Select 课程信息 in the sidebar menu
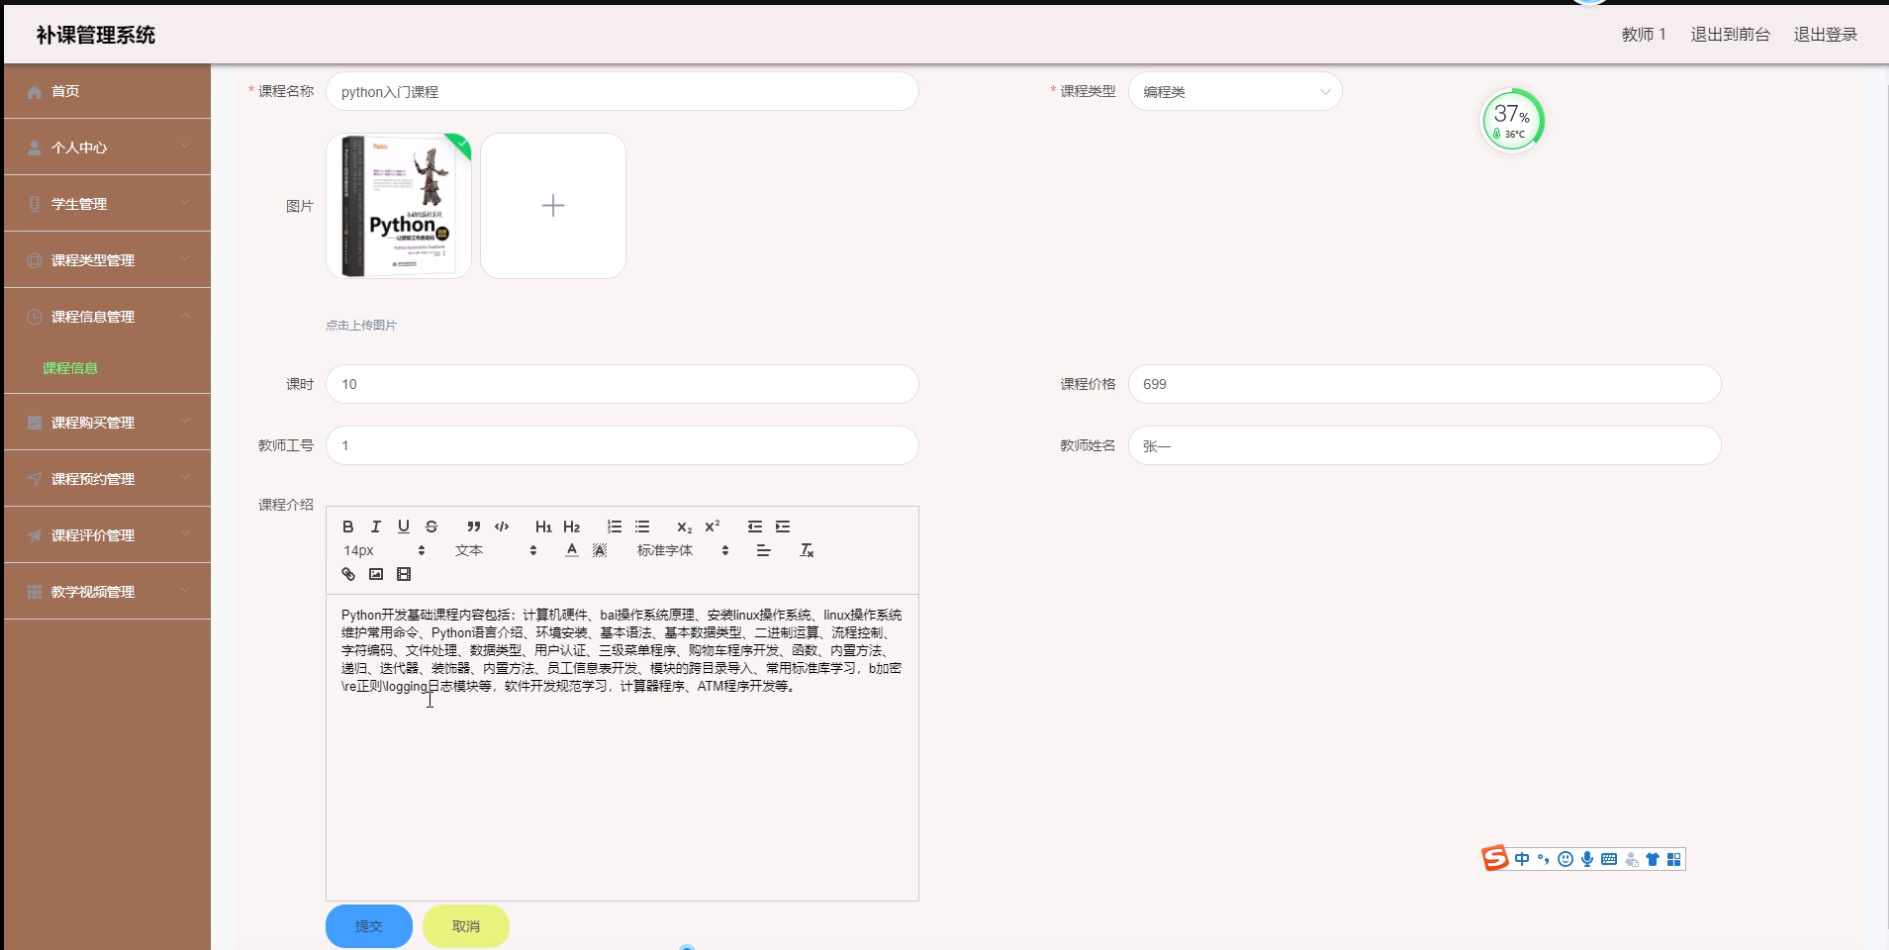The width and height of the screenshot is (1889, 950). pos(69,367)
